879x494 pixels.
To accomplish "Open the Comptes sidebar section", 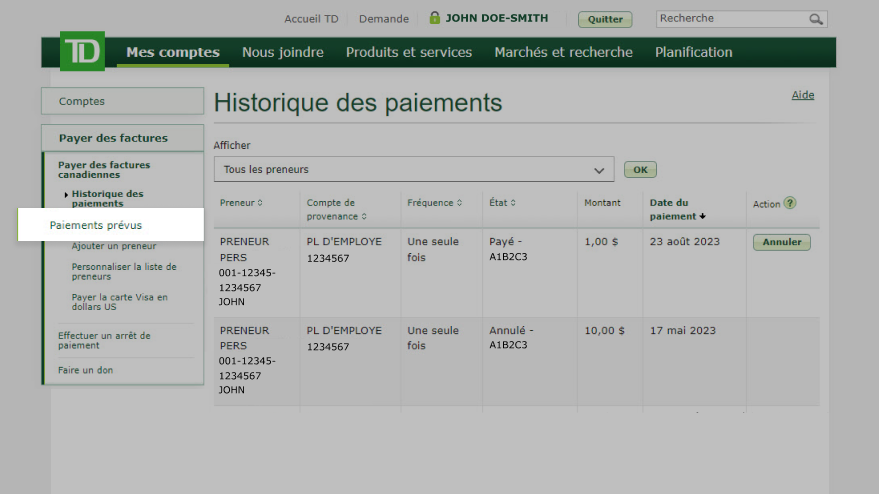I will pos(122,101).
